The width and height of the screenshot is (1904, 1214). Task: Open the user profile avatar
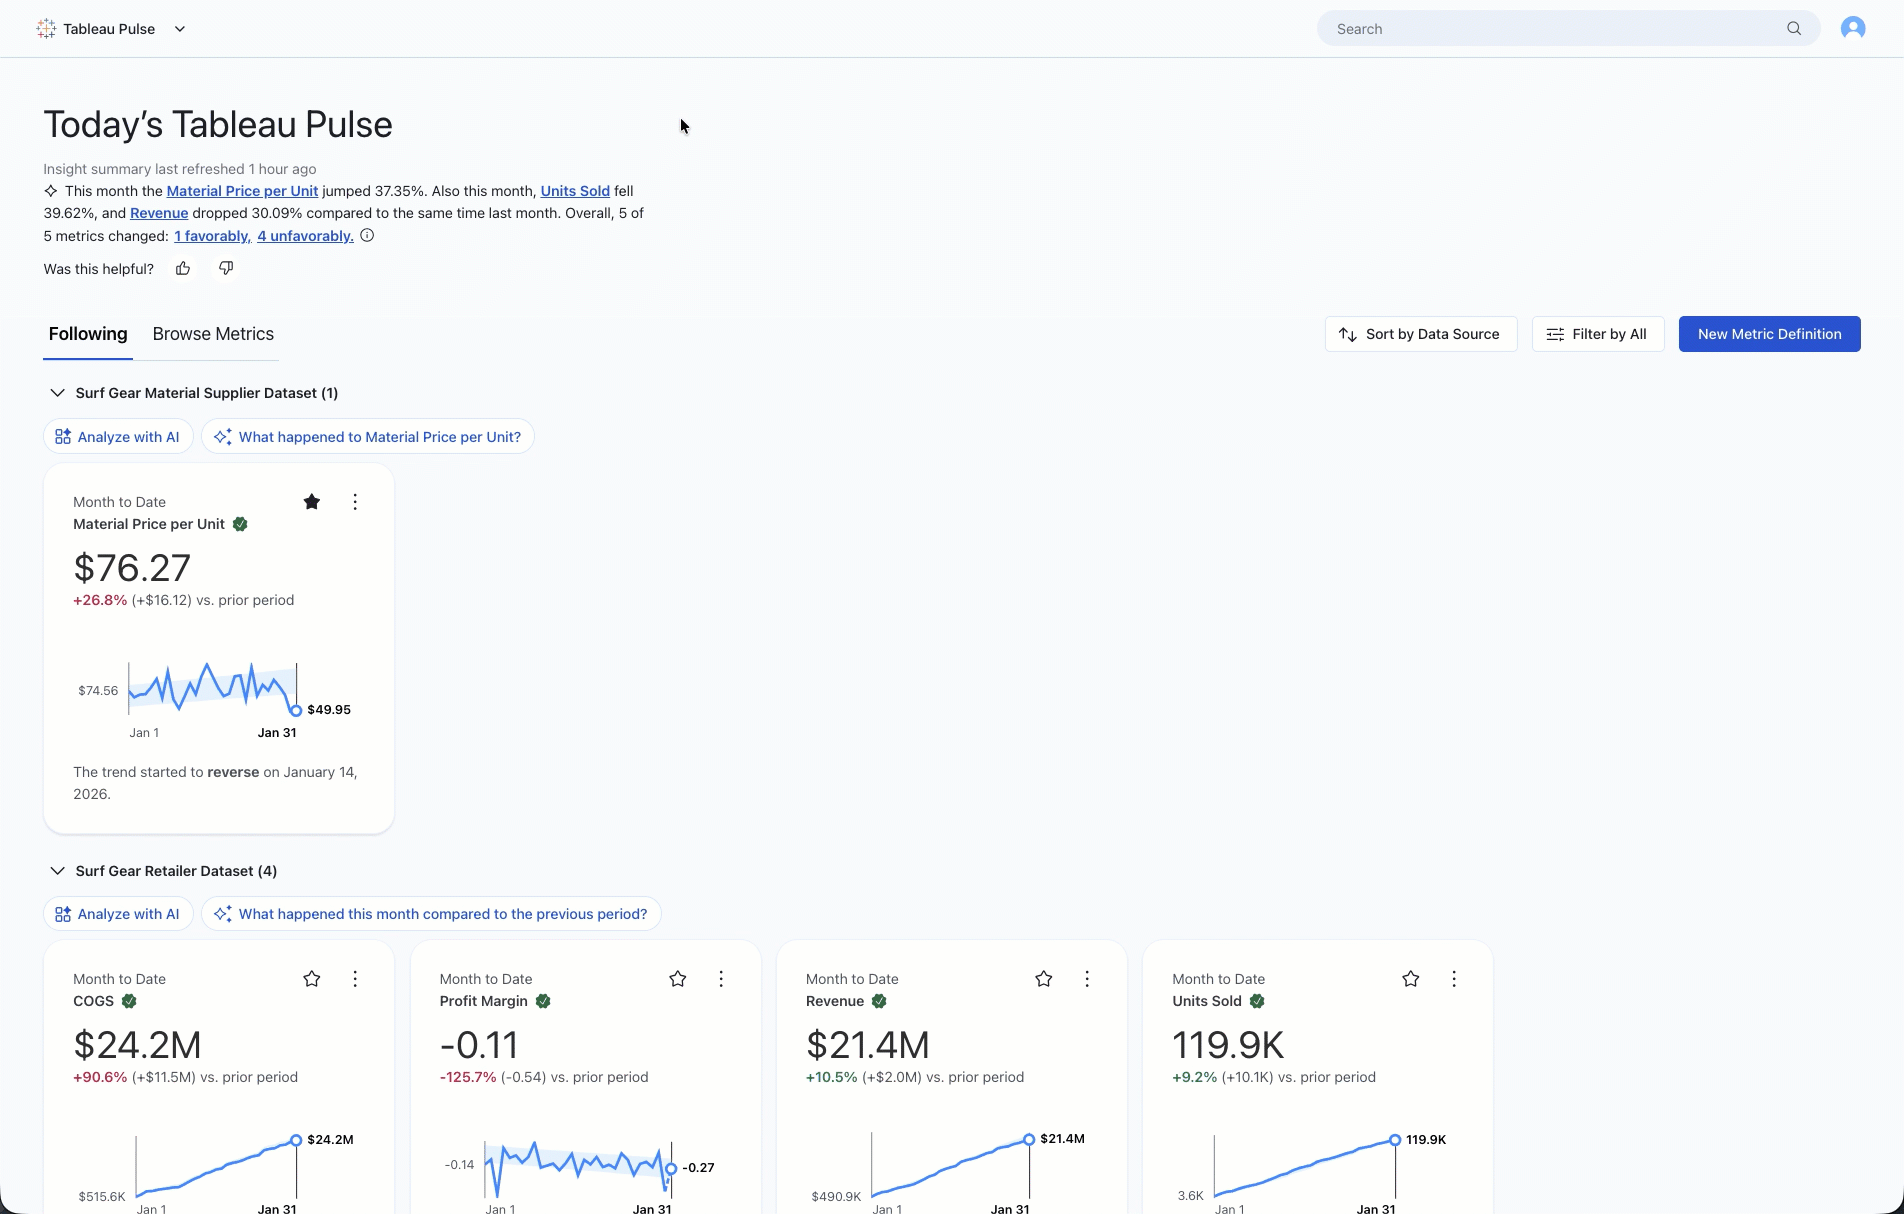1852,28
